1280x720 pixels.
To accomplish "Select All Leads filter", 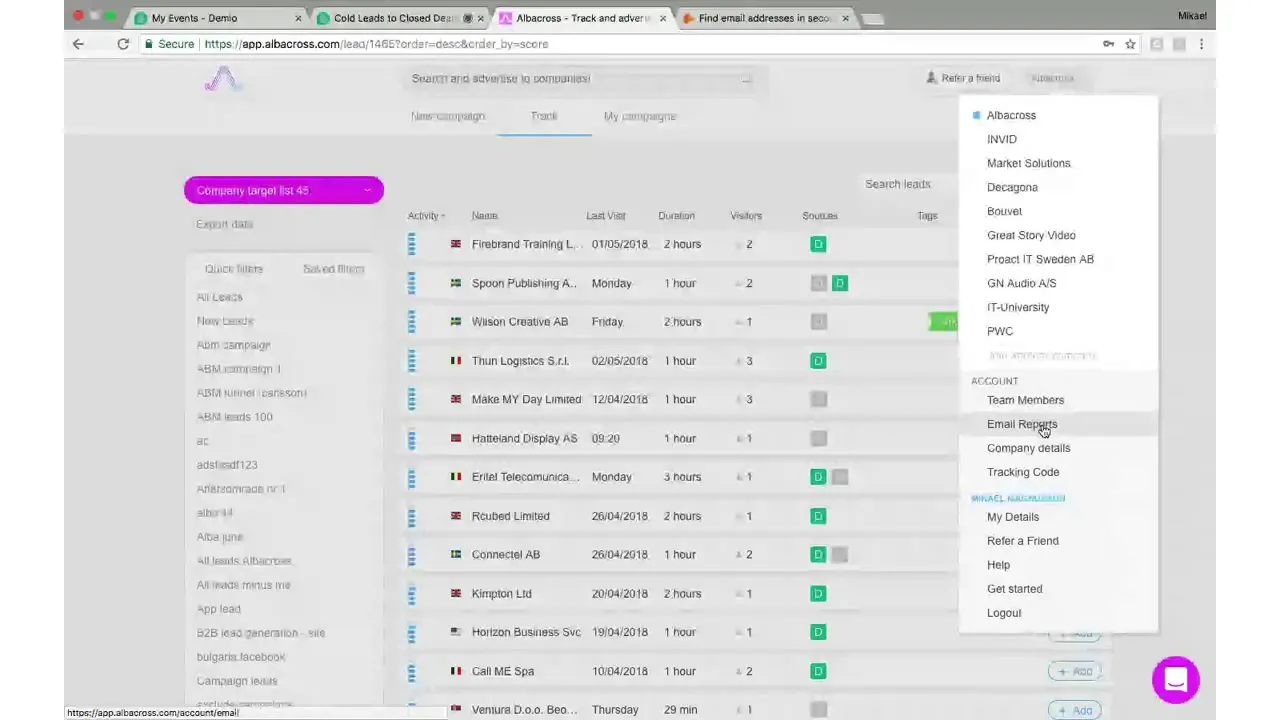I will (220, 297).
